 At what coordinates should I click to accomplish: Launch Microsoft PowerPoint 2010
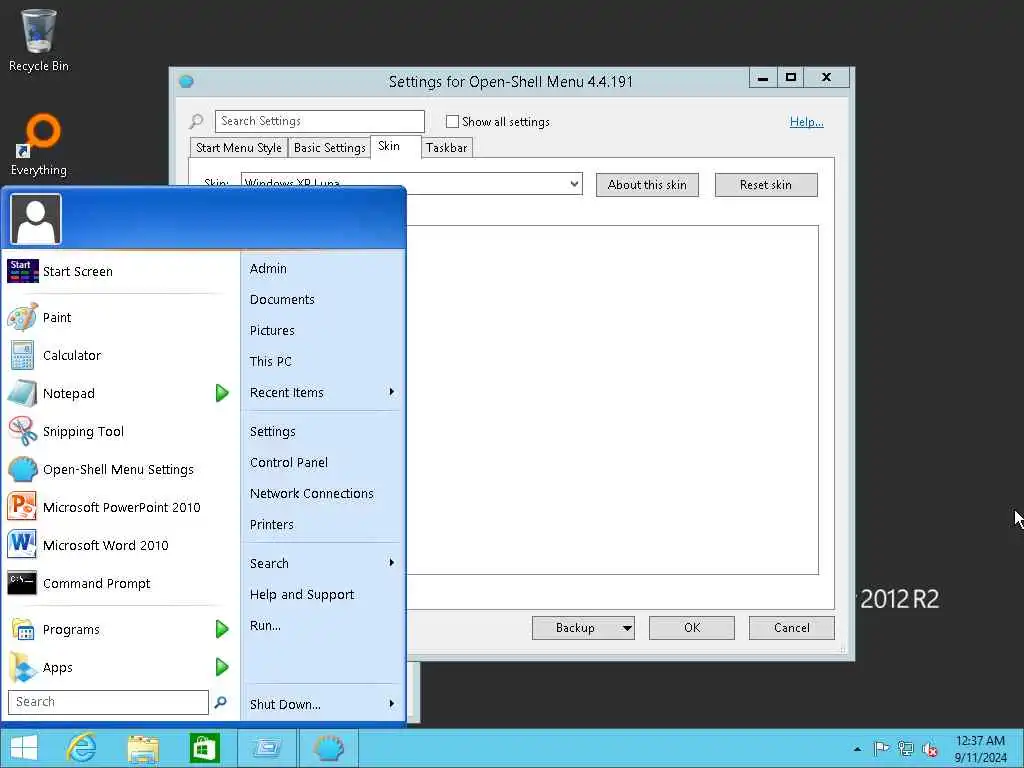pos(121,507)
